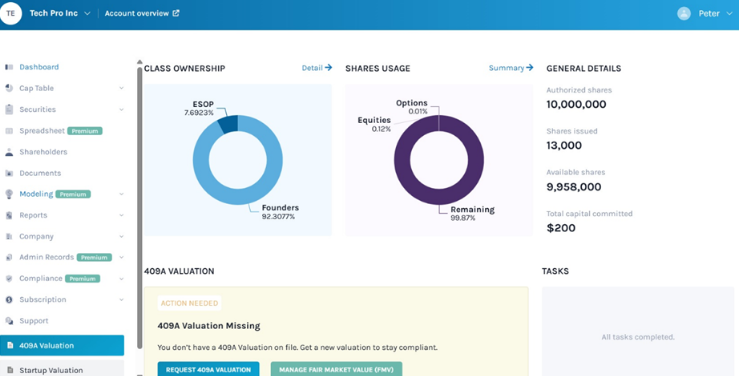Click the Dashboard sidebar icon
The height and width of the screenshot is (376, 739).
tap(9, 67)
